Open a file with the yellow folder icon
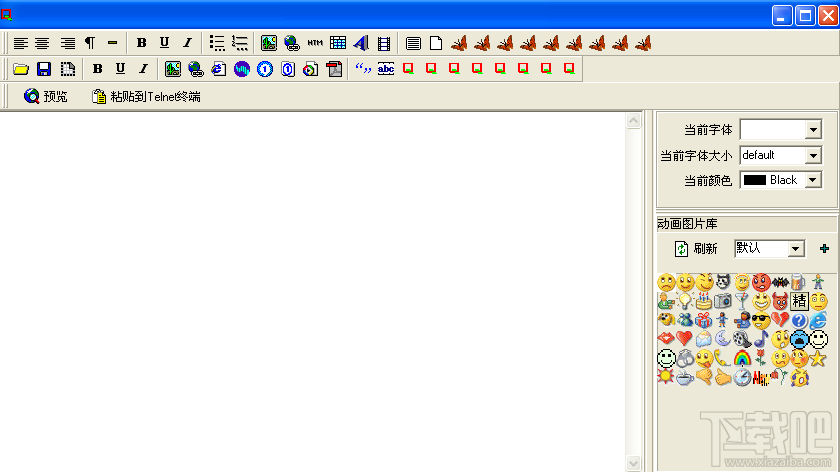This screenshot has height=472, width=840. coord(21,69)
